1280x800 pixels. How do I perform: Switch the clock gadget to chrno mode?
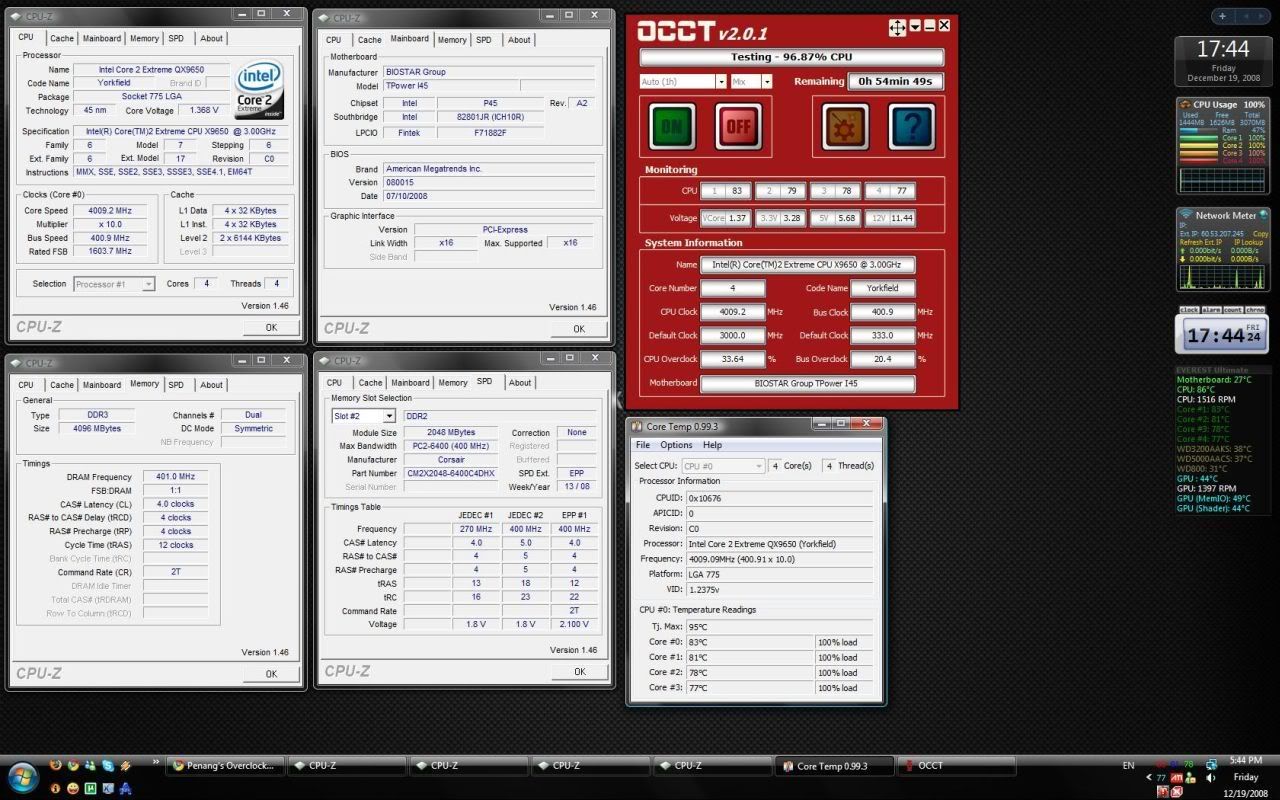point(1256,310)
